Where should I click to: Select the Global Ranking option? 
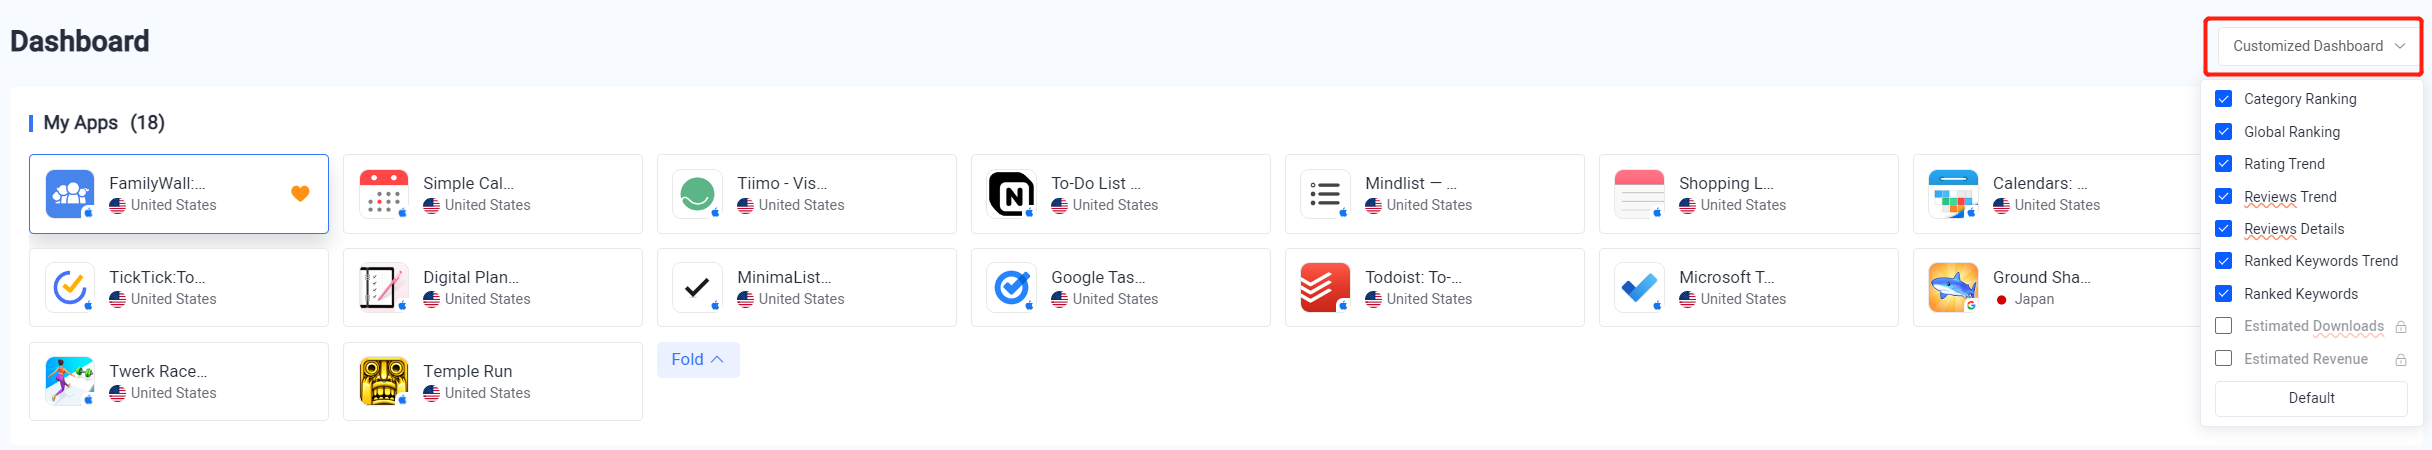(2292, 132)
